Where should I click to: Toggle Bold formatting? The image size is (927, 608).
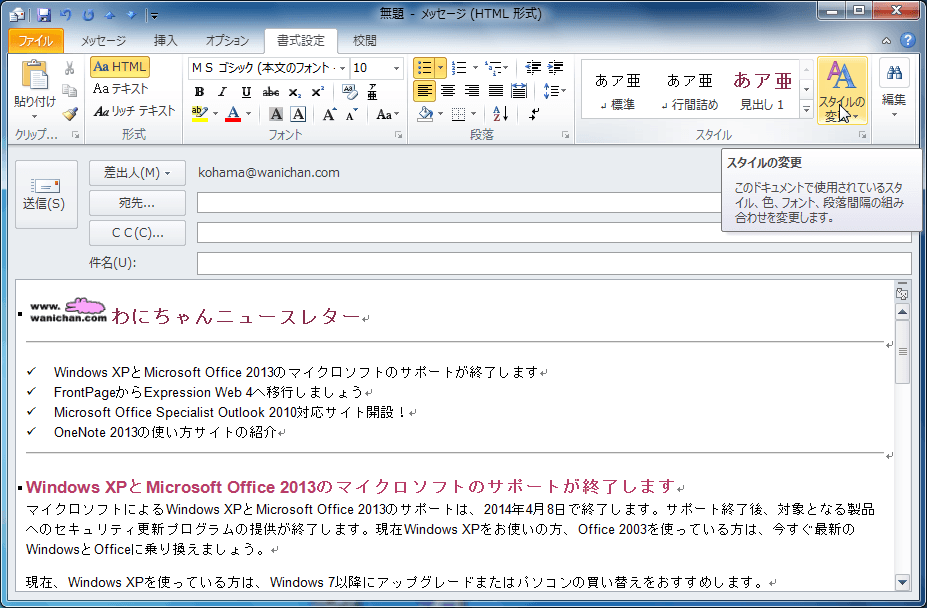[x=199, y=92]
